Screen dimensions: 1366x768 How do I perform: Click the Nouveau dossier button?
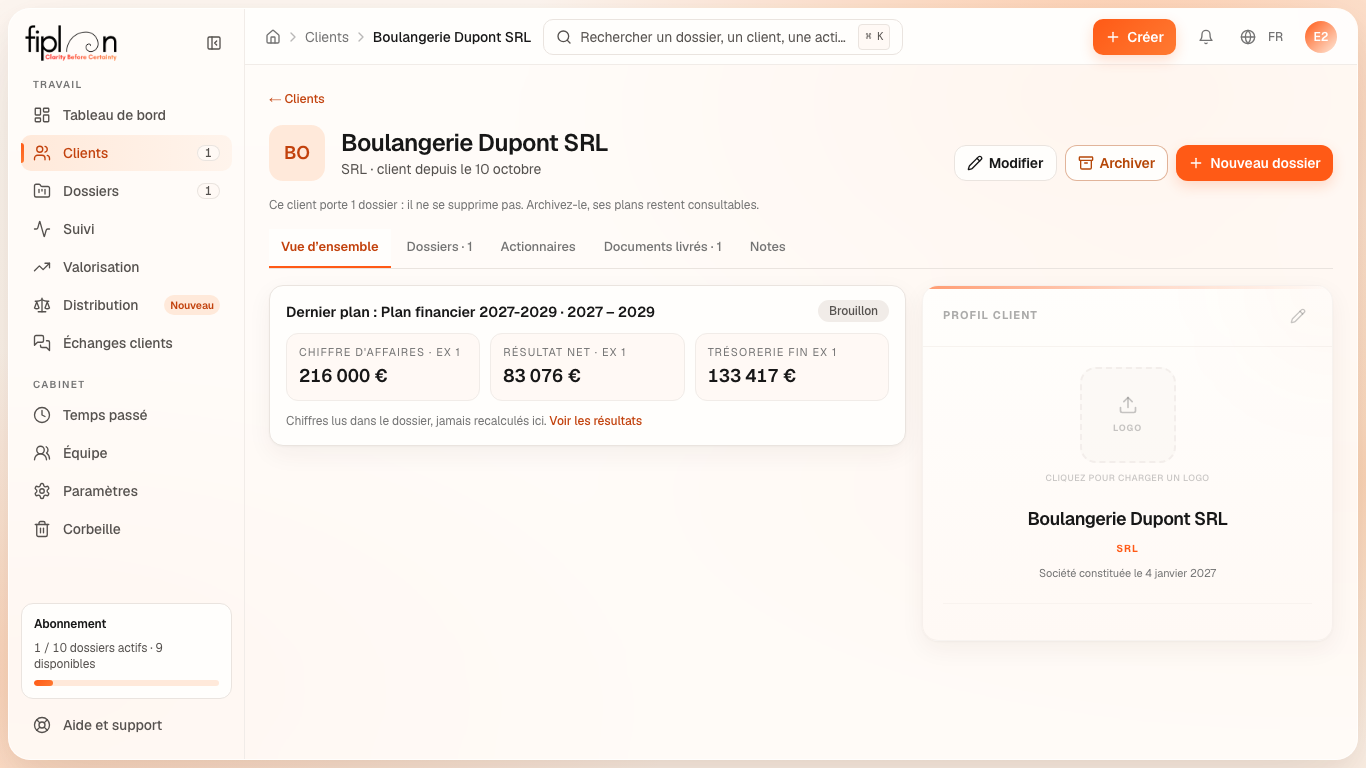pyautogui.click(x=1254, y=163)
